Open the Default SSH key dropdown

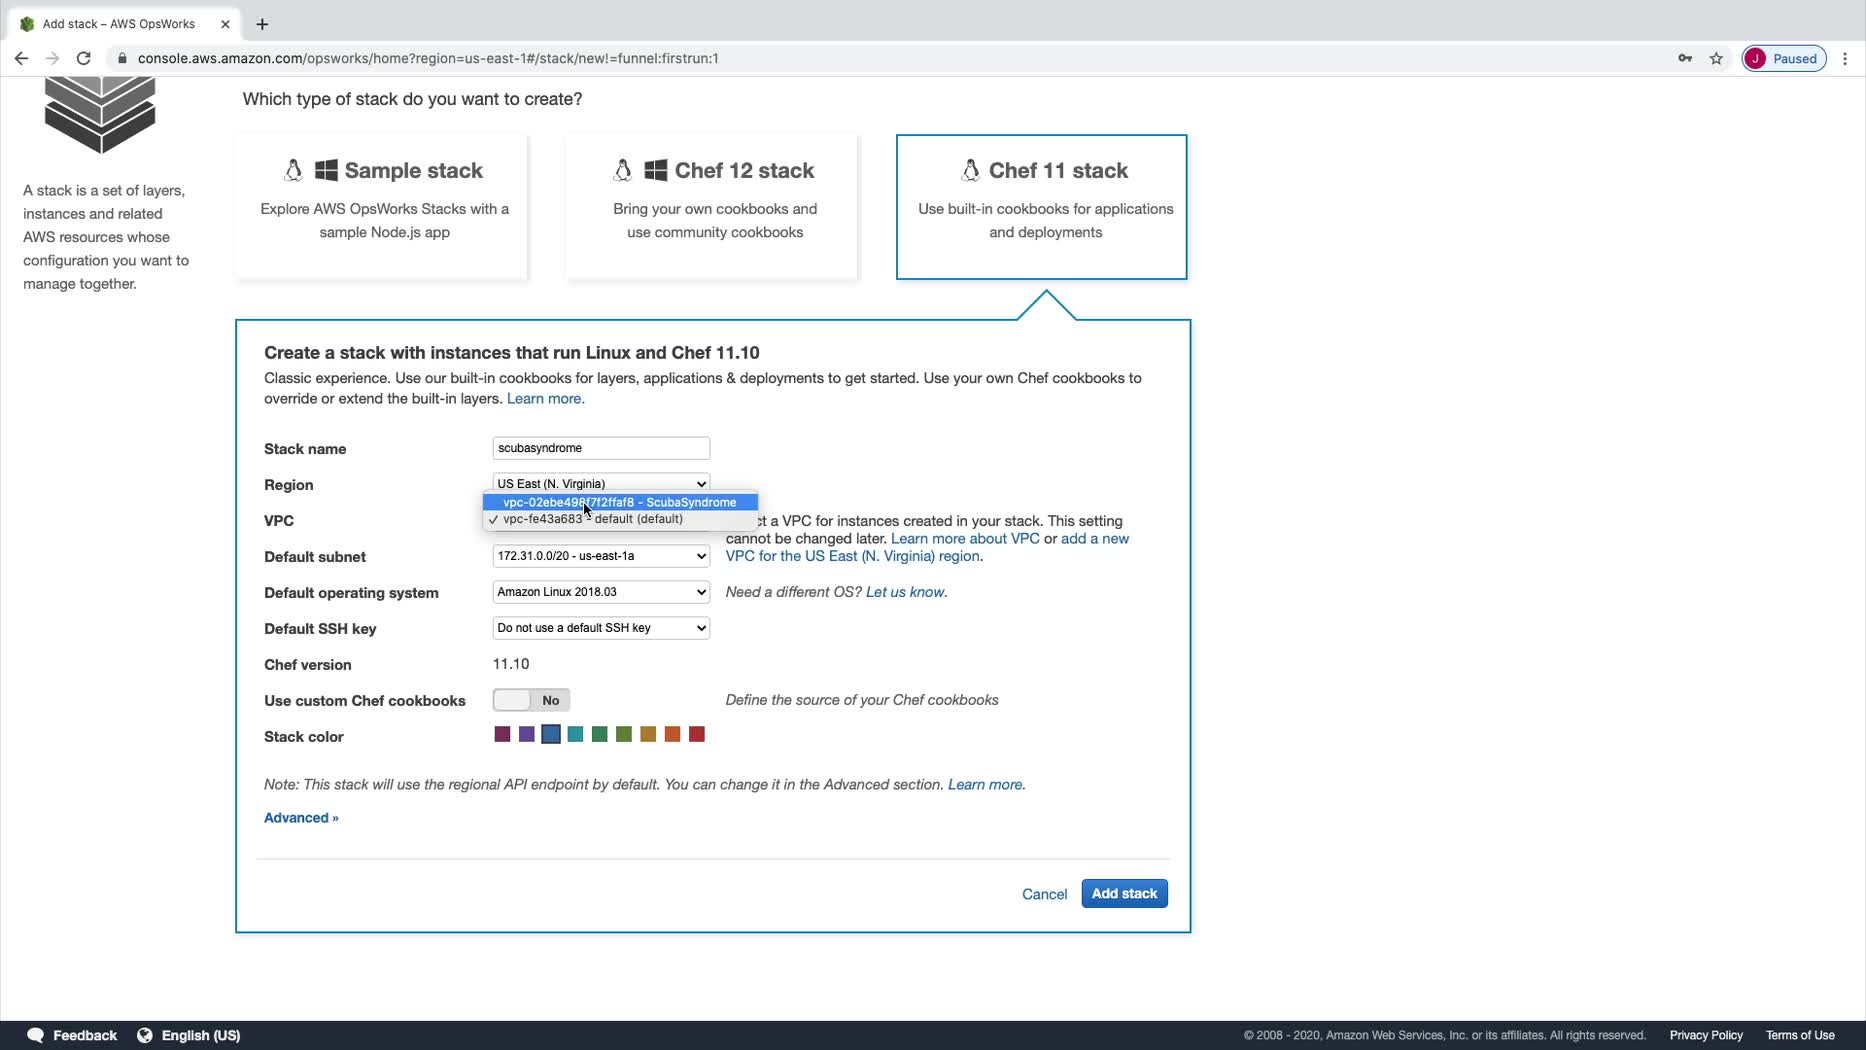click(601, 628)
